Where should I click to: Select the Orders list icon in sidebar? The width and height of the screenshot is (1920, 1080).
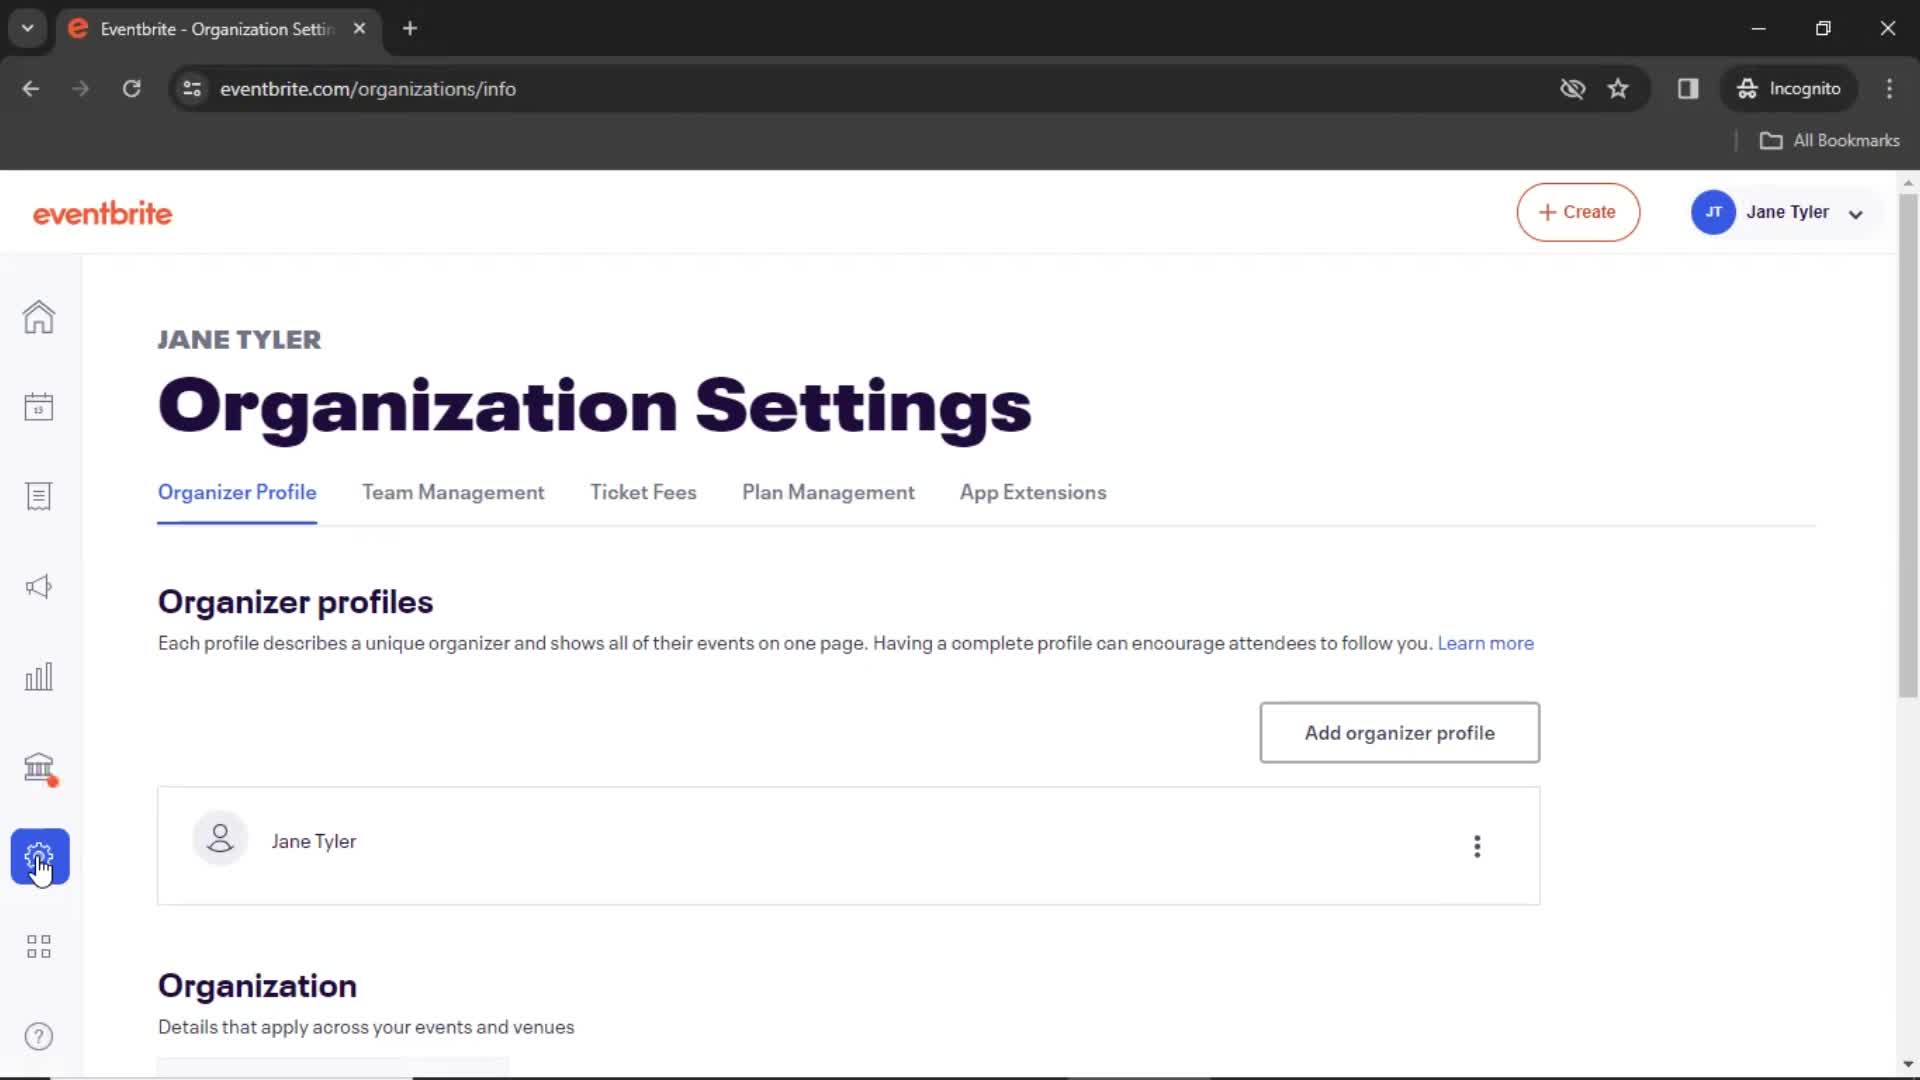tap(38, 497)
